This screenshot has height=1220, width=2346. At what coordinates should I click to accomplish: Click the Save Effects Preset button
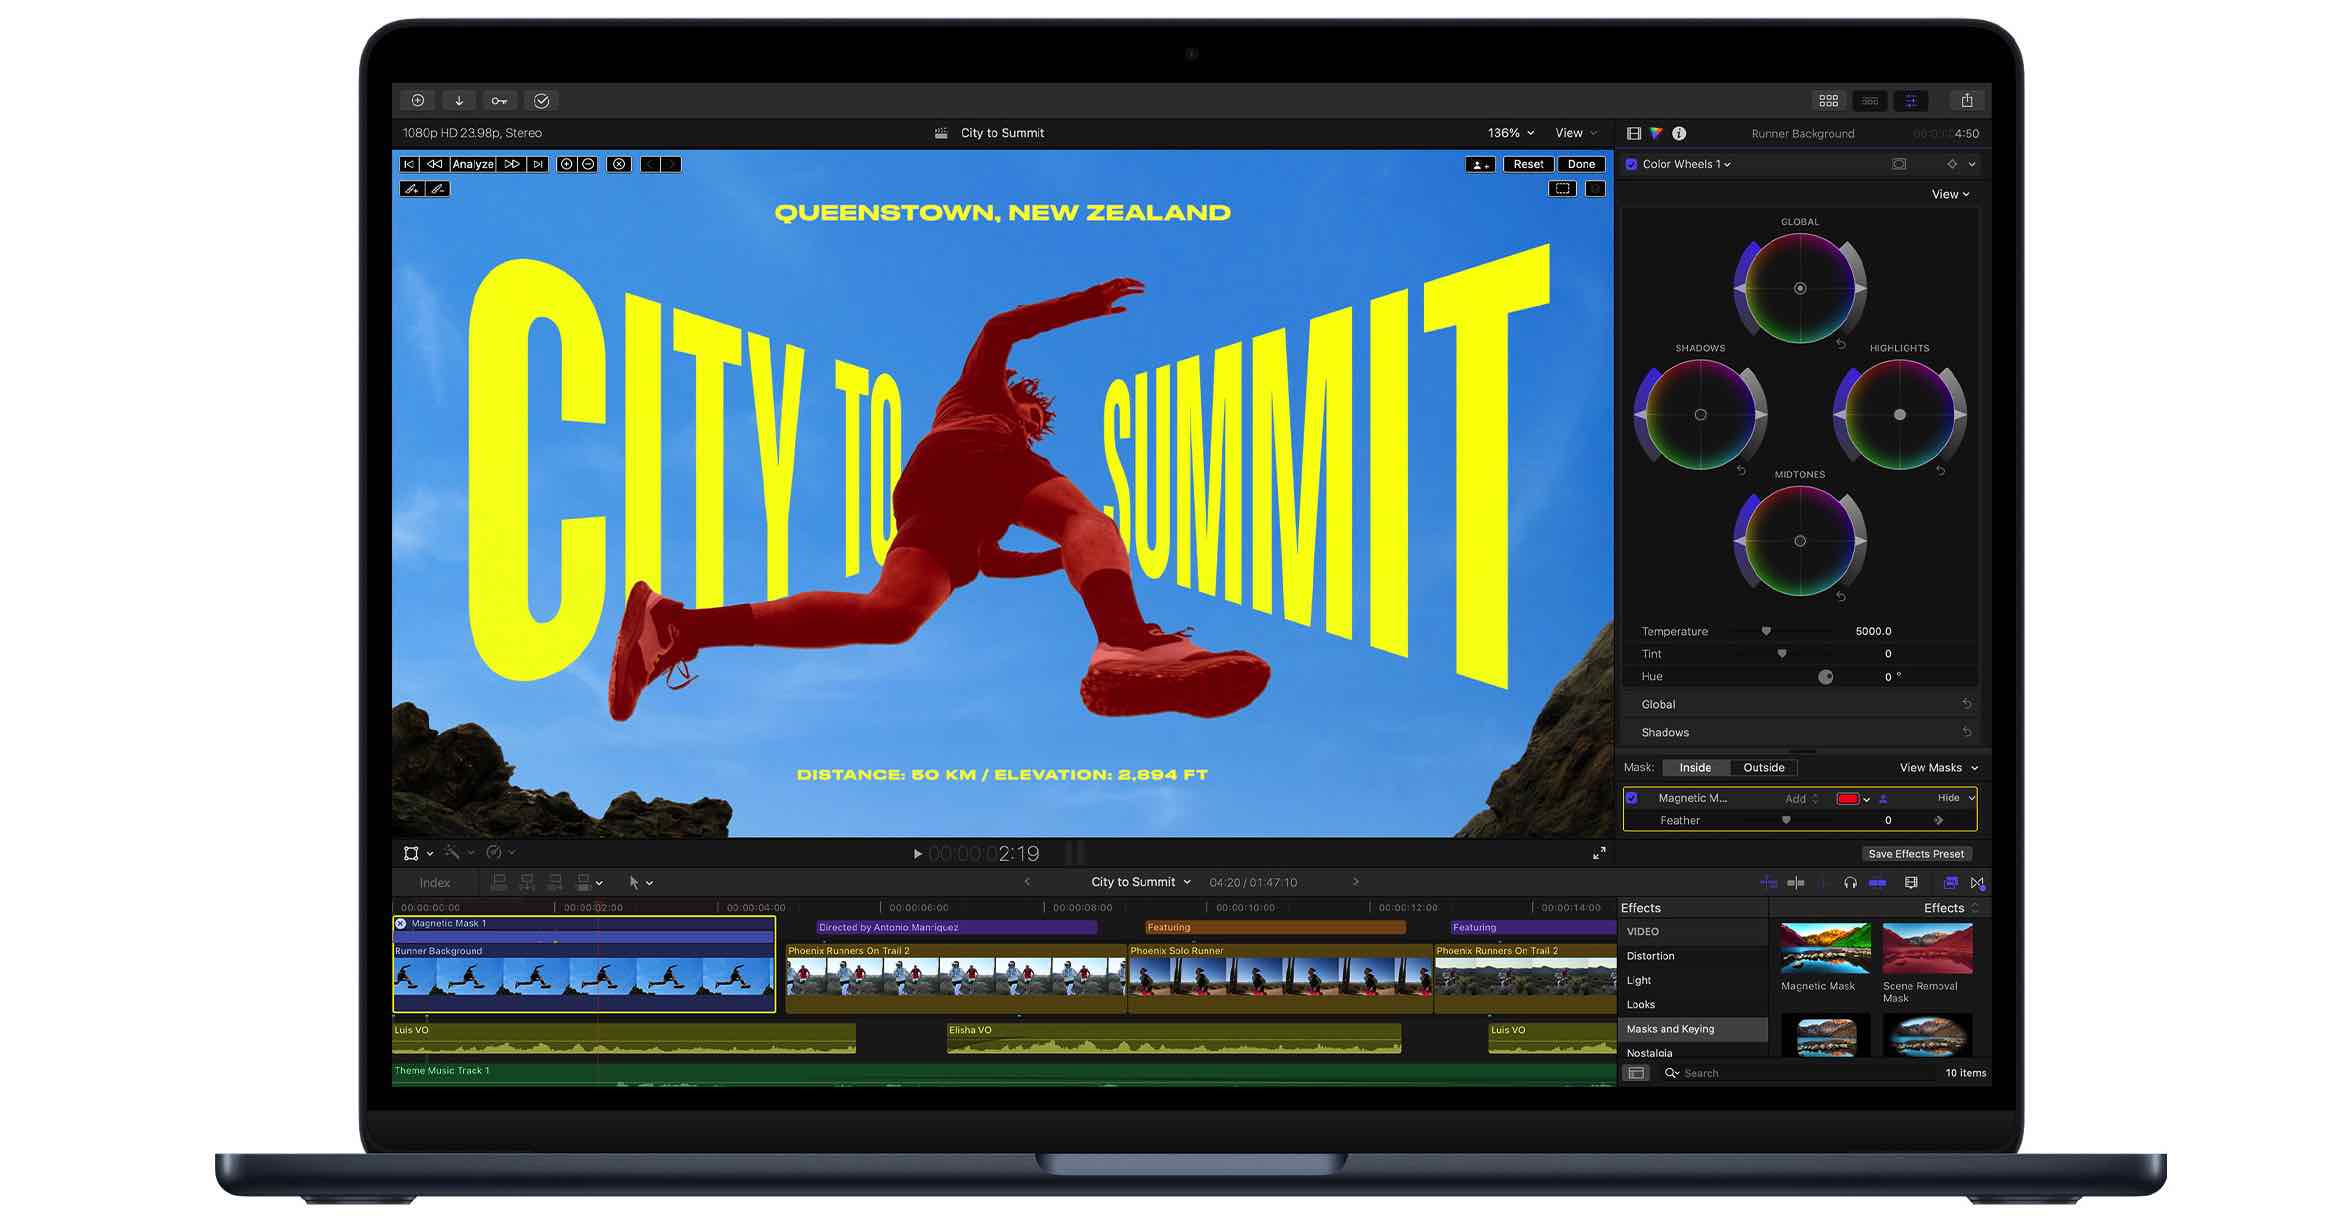(x=1915, y=854)
